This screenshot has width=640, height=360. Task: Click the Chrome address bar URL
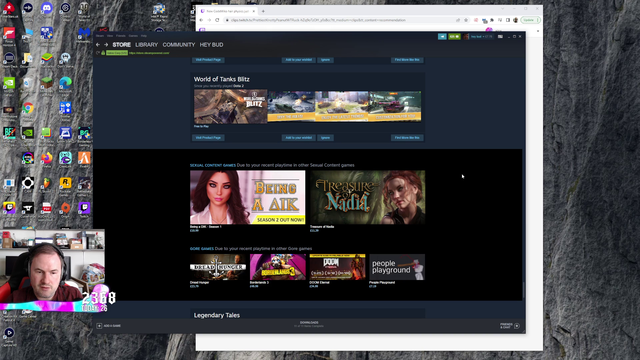tap(318, 20)
